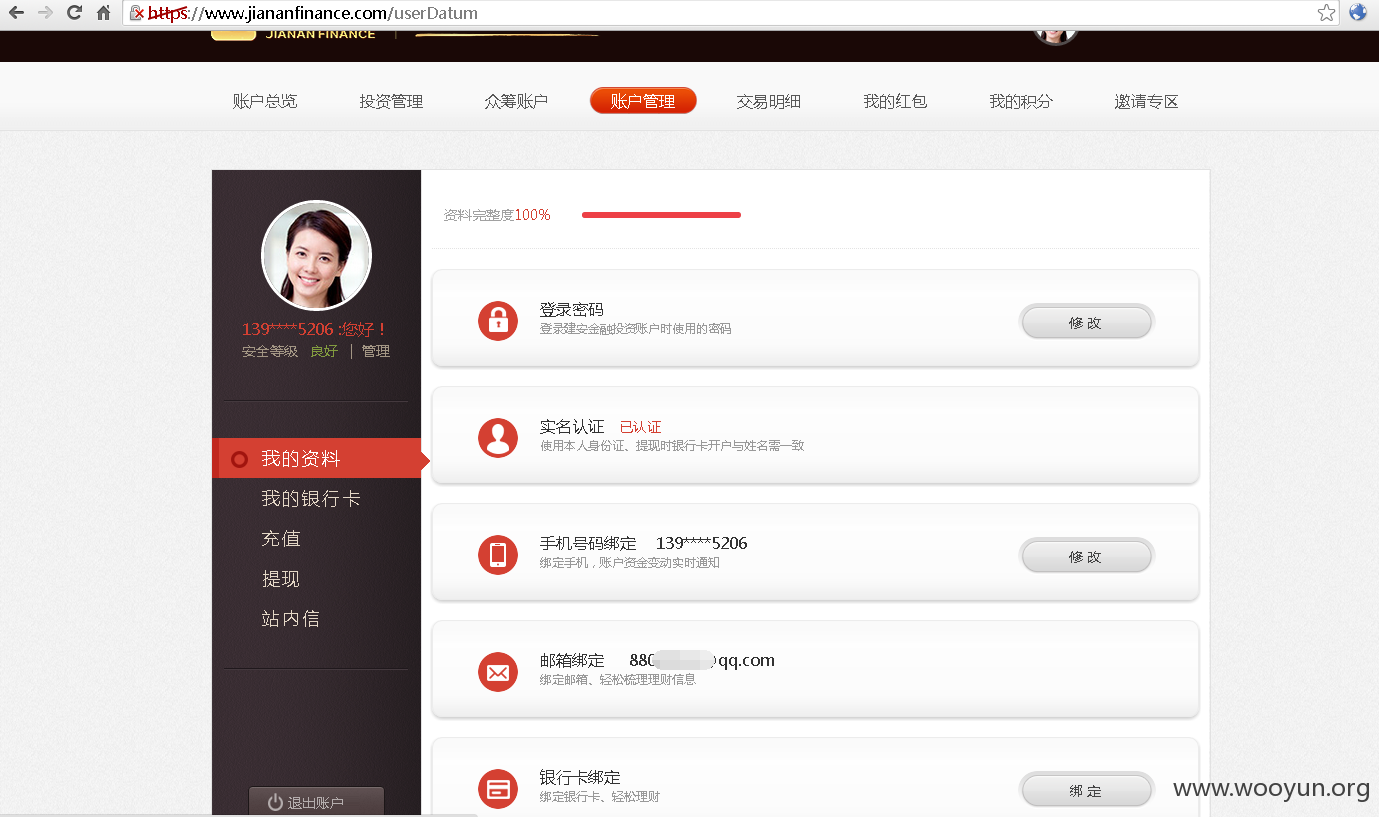Click the login password lock icon
Viewport: 1379px width, 817px height.
[x=498, y=321]
